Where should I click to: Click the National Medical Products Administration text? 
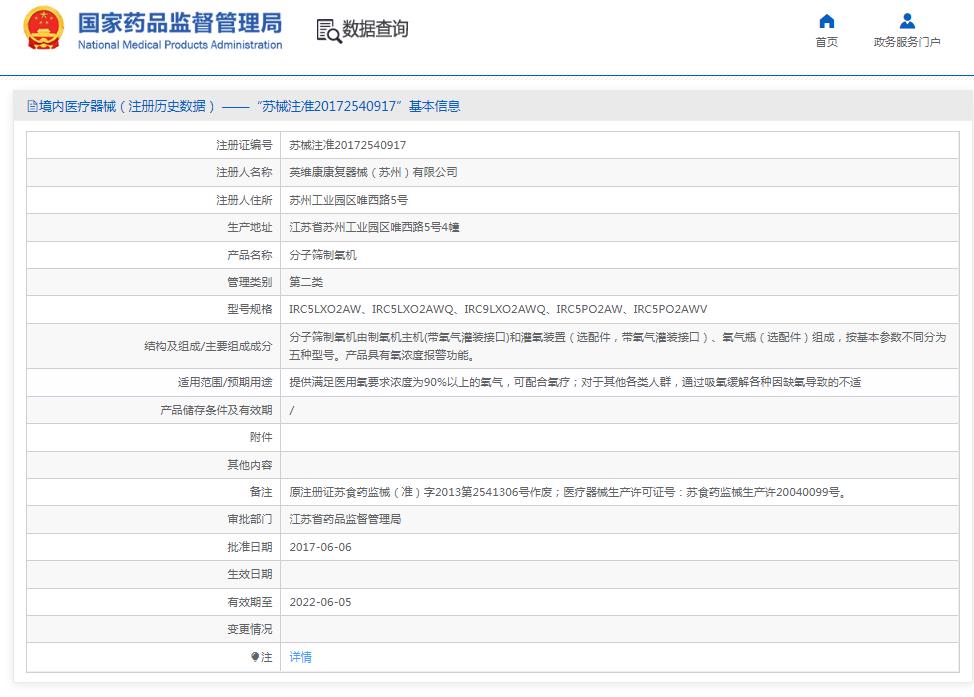point(179,45)
